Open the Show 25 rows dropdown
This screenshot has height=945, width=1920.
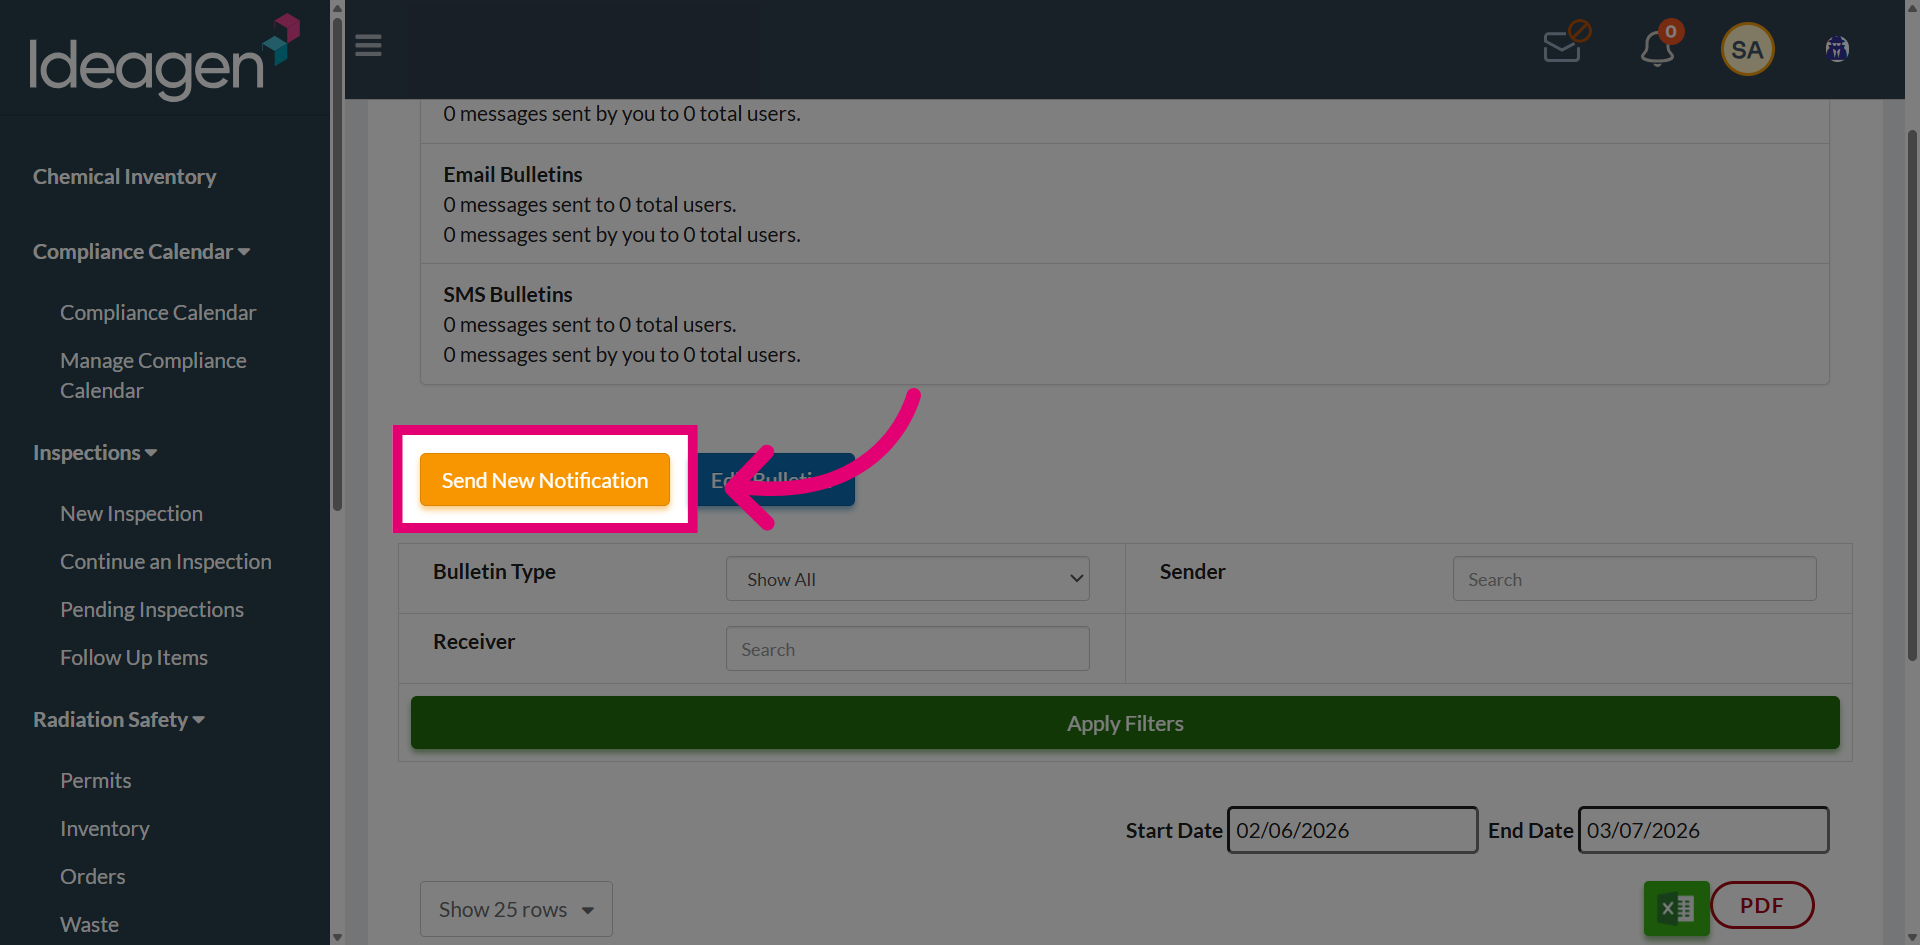(516, 909)
